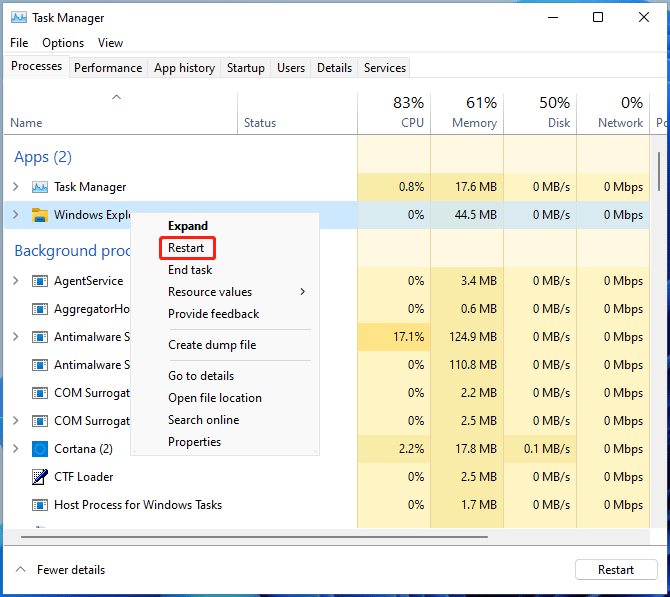Sort by the Name column header

[x=120, y=113]
